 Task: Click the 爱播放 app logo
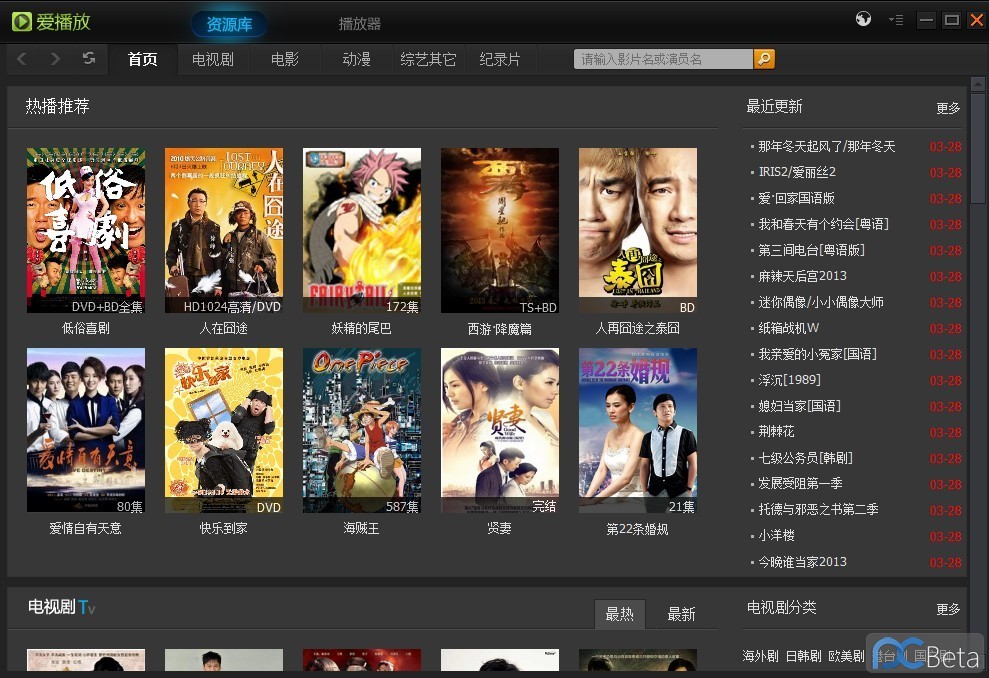tap(51, 21)
